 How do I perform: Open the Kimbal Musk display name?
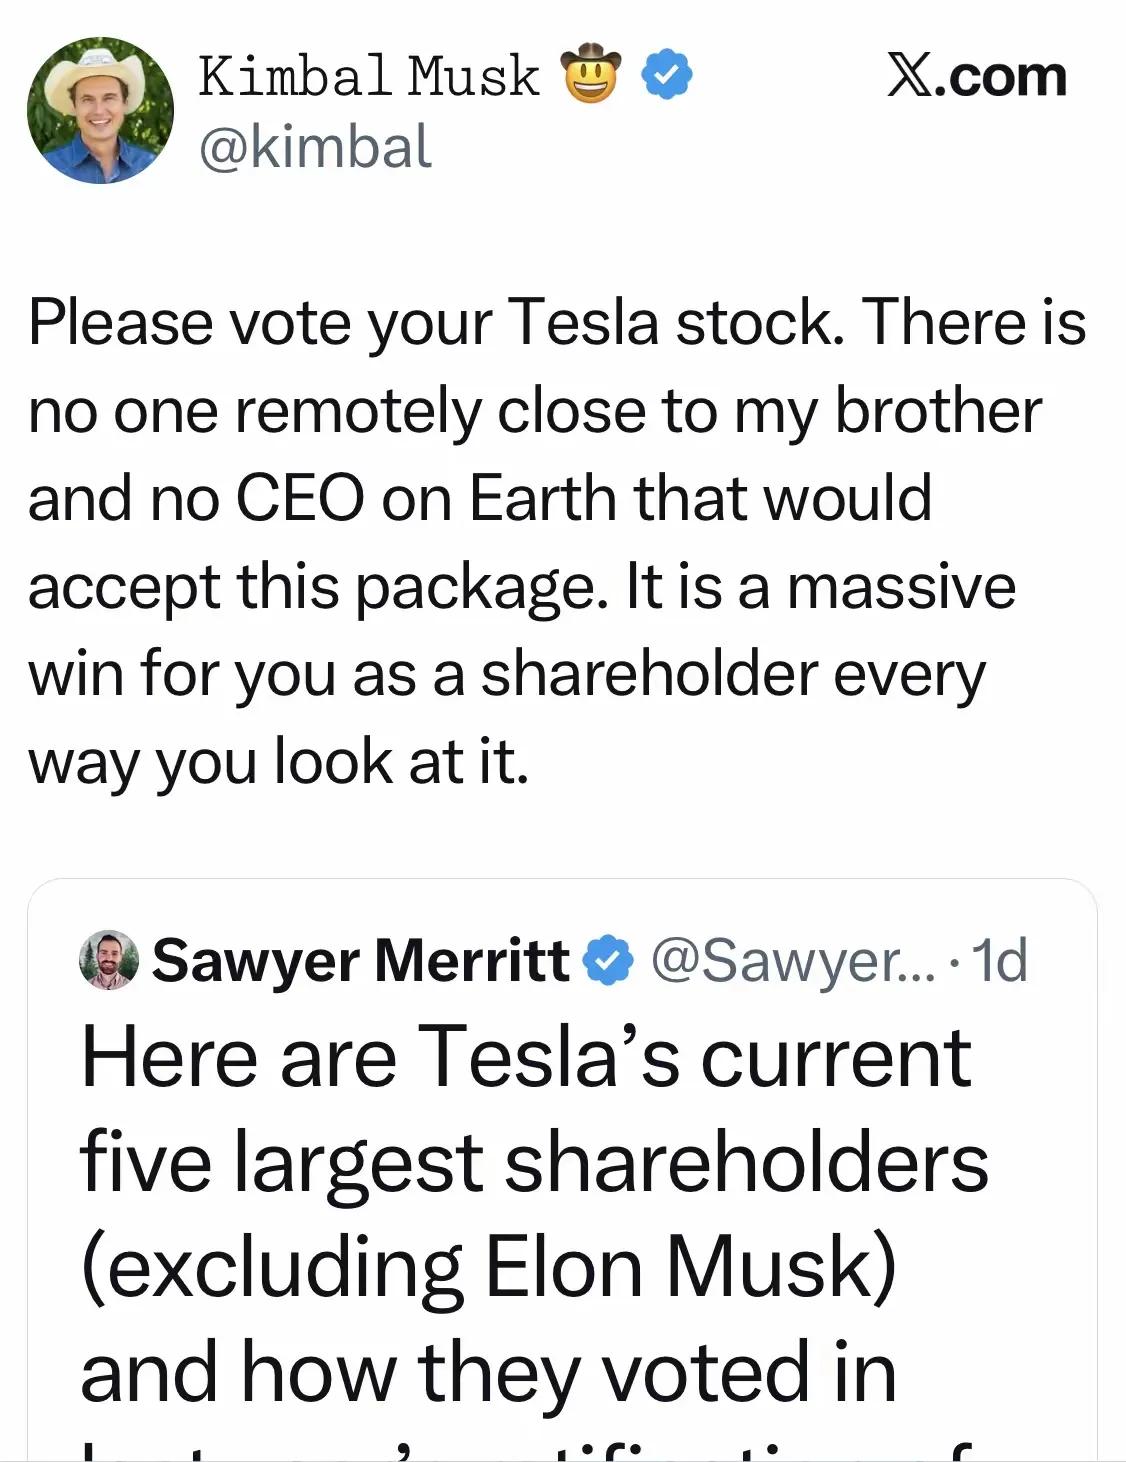tap(368, 76)
